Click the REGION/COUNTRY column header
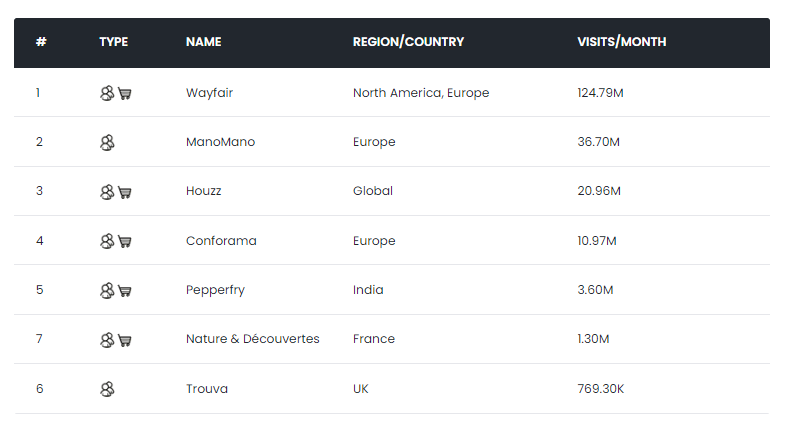The image size is (786, 424). (x=408, y=42)
